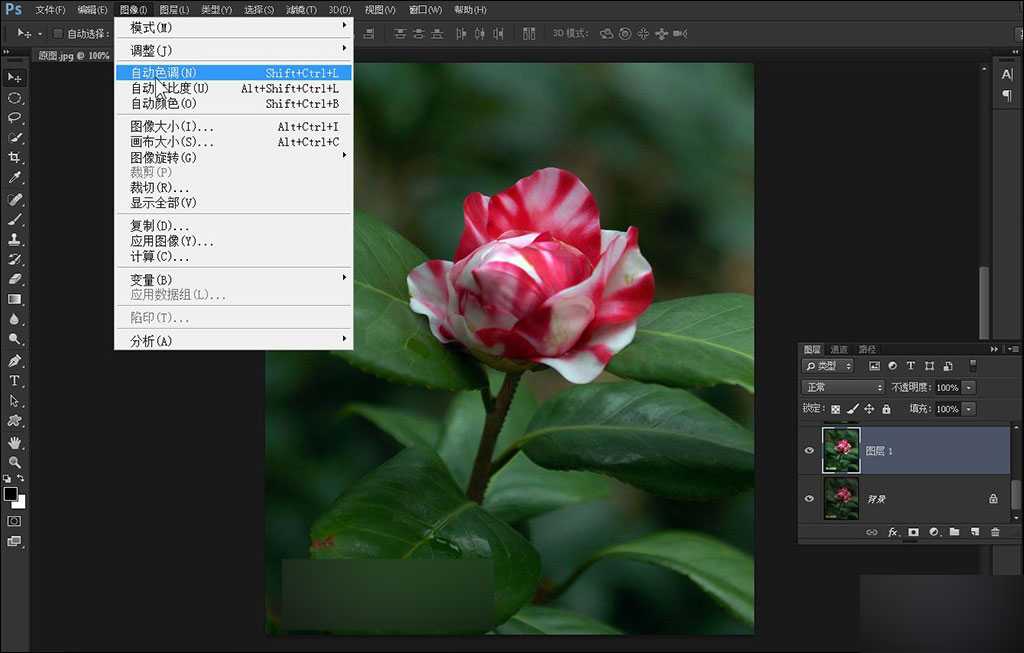Hide 图层 1 with its eye icon
The height and width of the screenshot is (653, 1024).
pyautogui.click(x=809, y=451)
